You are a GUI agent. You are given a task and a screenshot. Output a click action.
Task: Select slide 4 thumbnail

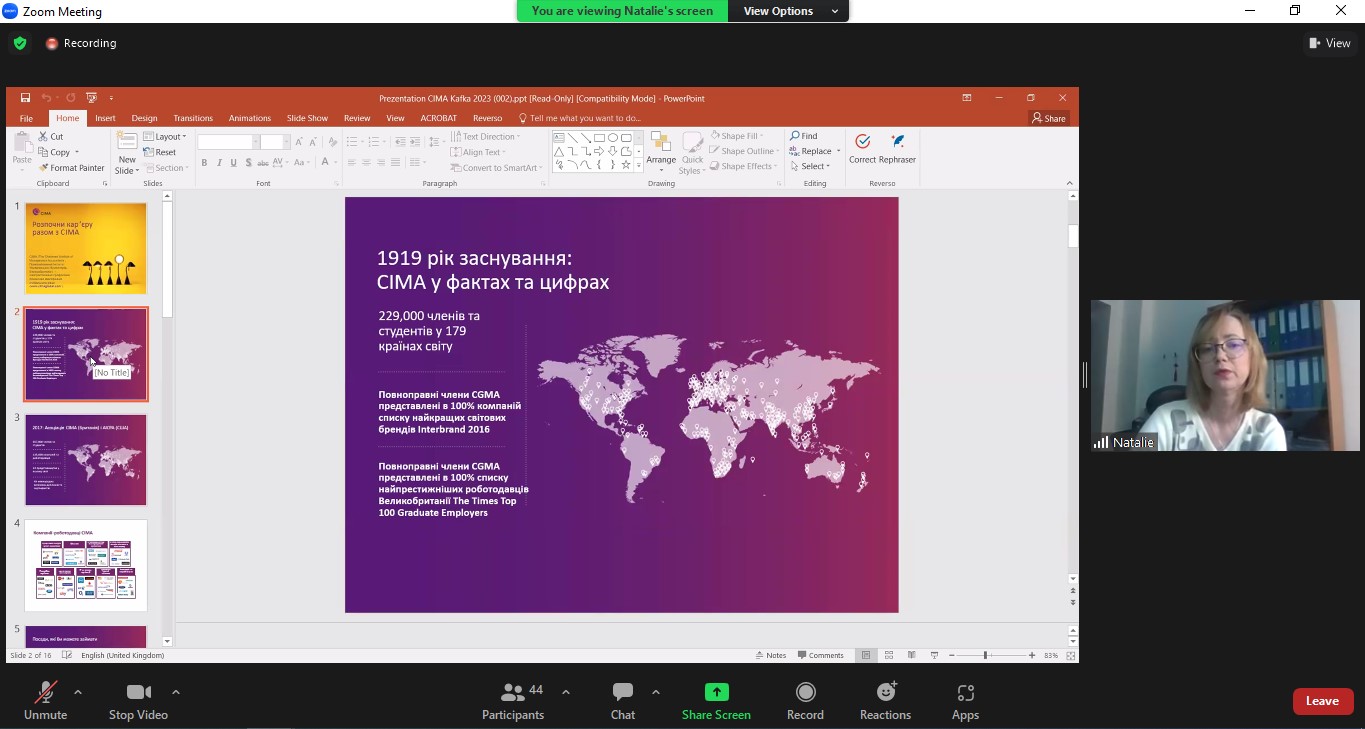tap(86, 566)
